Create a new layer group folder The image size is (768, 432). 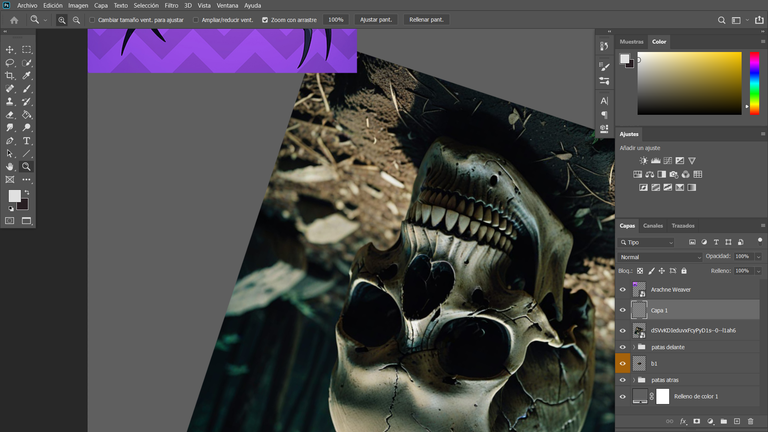723,421
